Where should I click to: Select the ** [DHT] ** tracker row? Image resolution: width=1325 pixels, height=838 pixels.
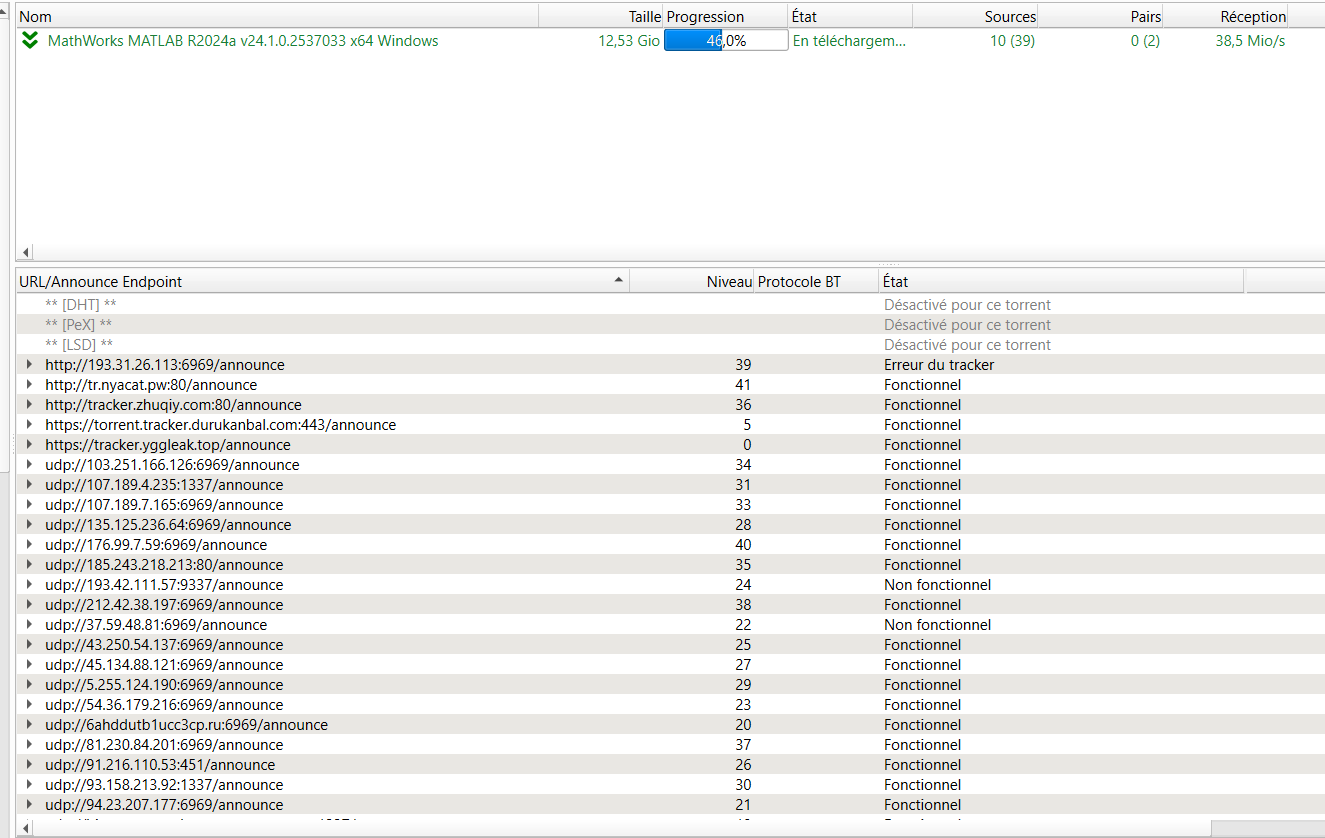81,305
